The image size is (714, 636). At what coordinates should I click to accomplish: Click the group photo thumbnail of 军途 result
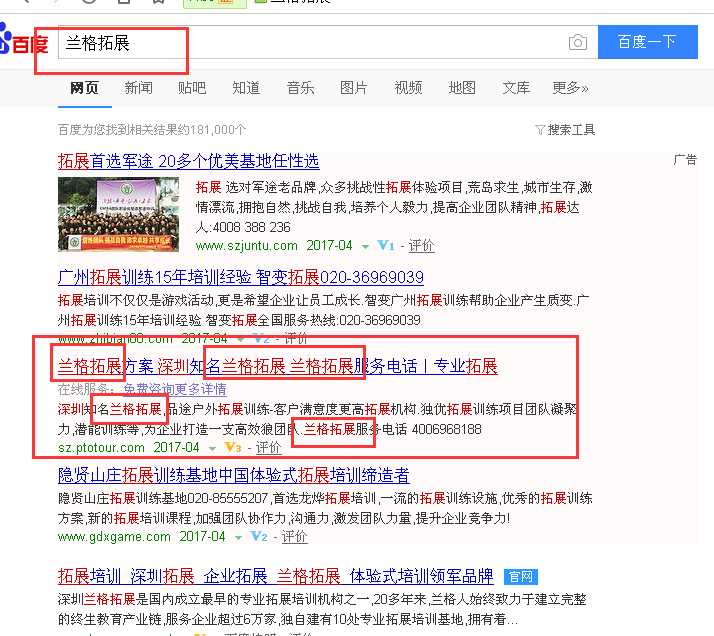[118, 214]
